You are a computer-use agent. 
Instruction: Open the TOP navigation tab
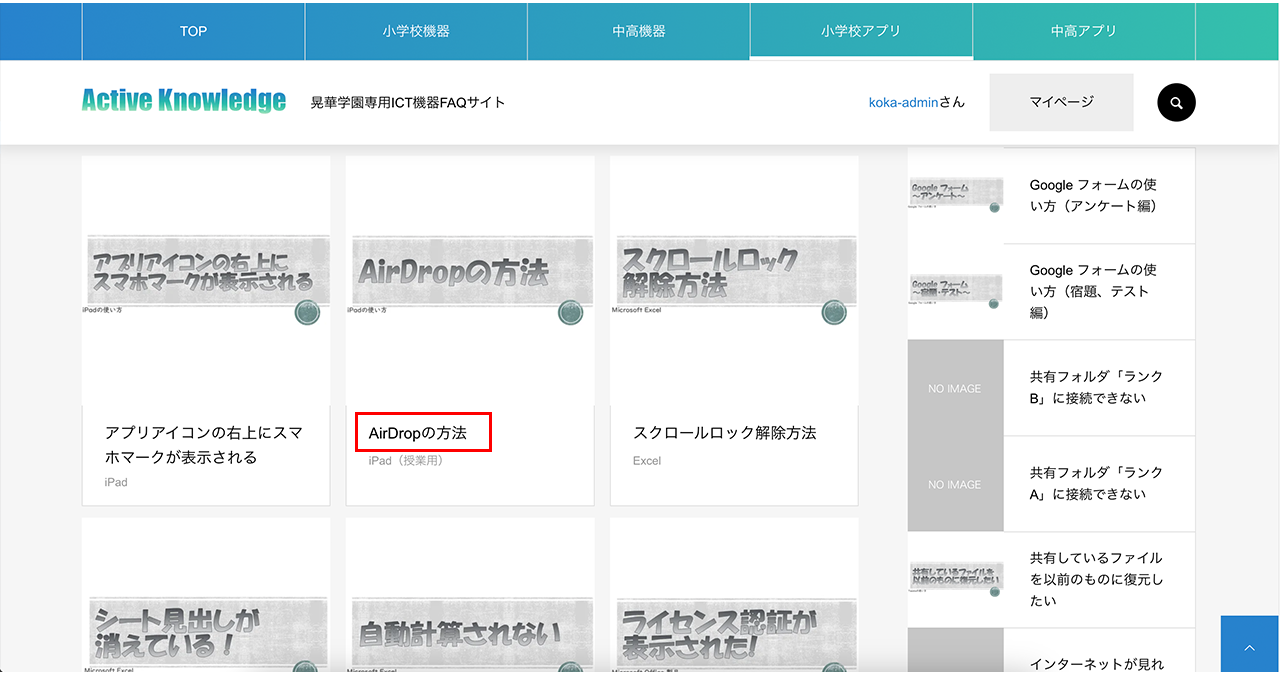pyautogui.click(x=193, y=31)
